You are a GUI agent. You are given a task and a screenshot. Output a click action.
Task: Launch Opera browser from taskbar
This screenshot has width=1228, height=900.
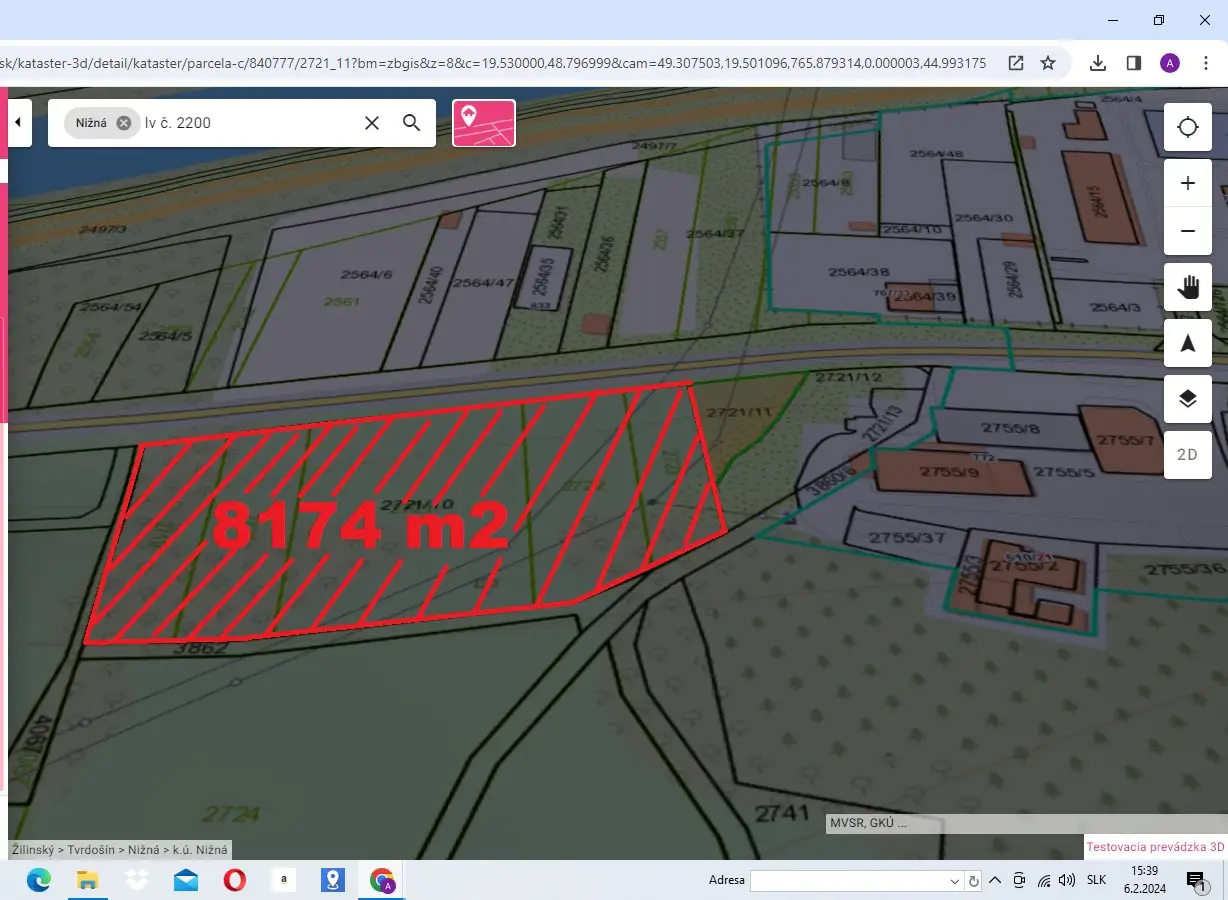[x=235, y=880]
